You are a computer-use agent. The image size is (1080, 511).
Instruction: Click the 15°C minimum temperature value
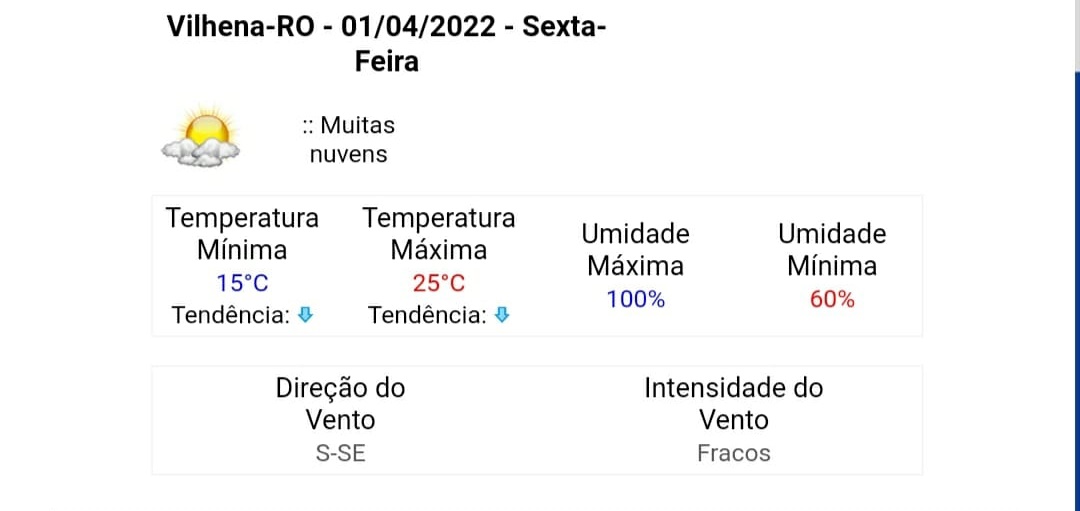242,283
